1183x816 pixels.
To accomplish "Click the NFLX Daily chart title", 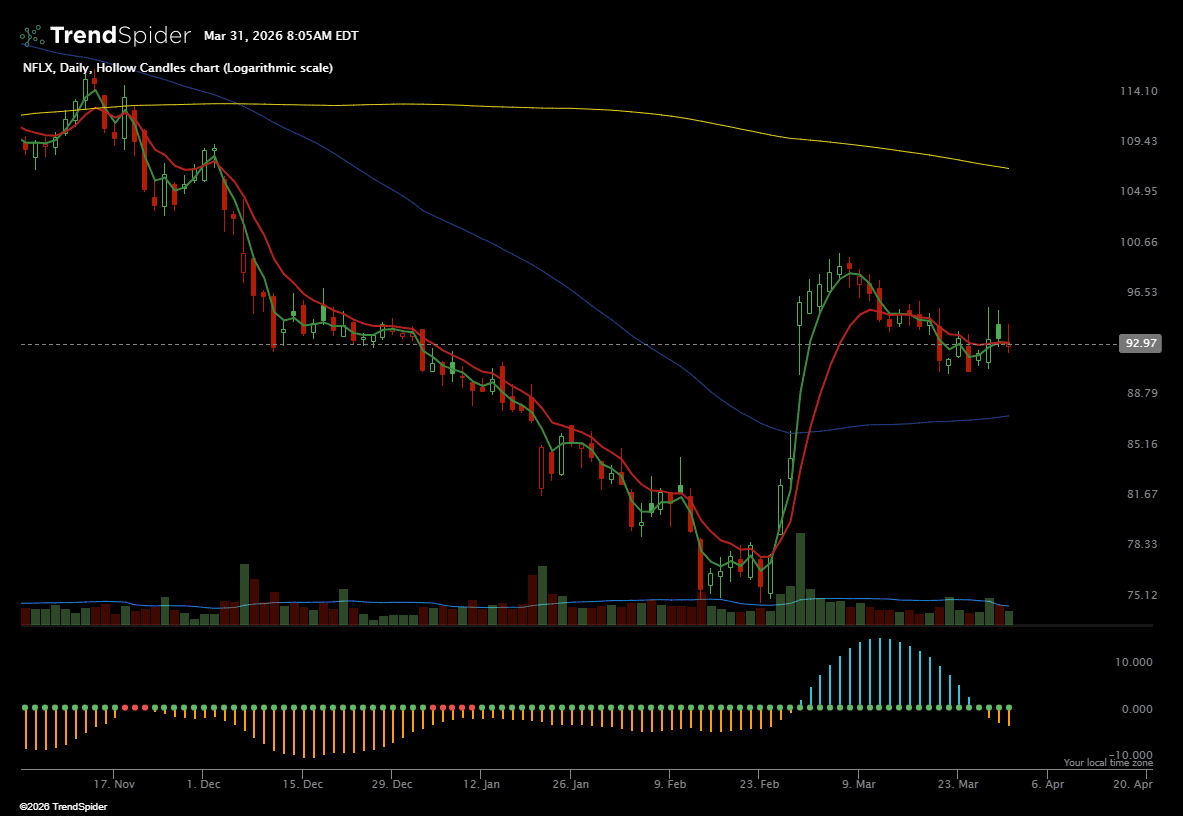I will click(178, 68).
